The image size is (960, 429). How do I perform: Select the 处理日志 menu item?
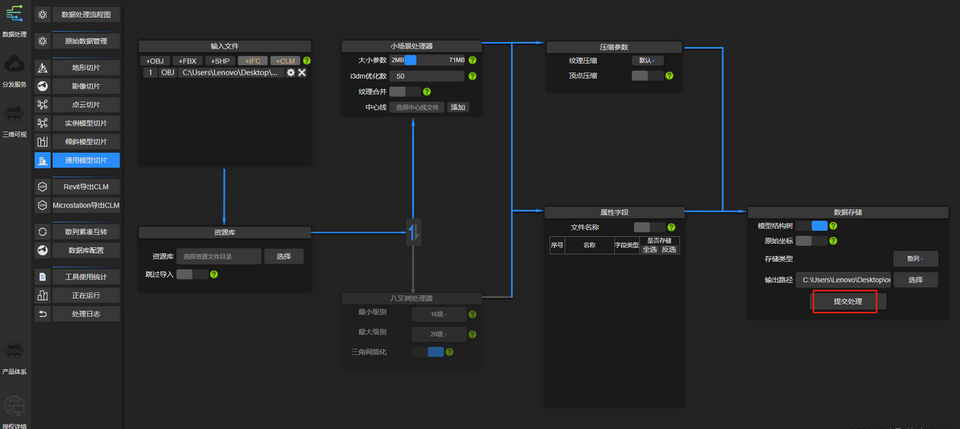pyautogui.click(x=86, y=314)
